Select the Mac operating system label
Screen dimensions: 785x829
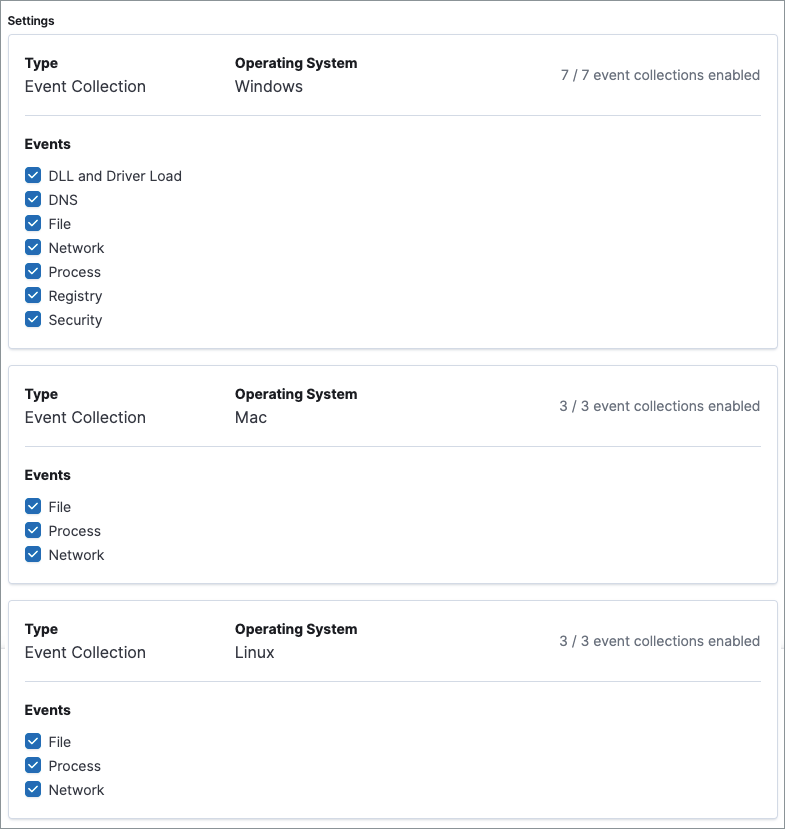click(x=251, y=418)
